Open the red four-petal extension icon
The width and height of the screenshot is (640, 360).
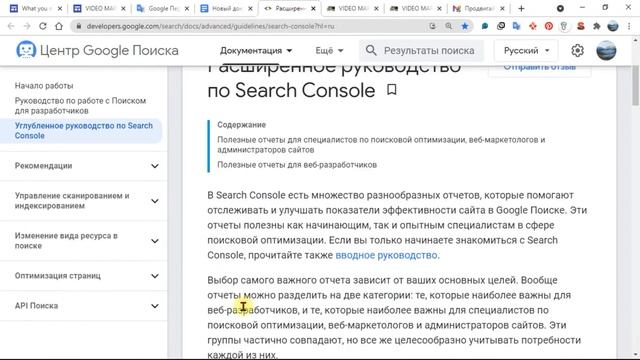coord(533,26)
